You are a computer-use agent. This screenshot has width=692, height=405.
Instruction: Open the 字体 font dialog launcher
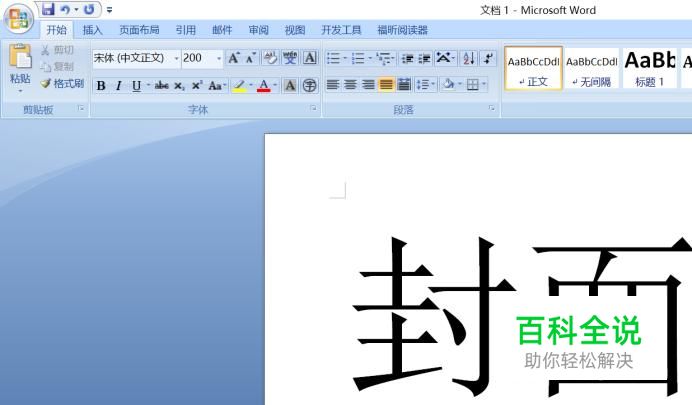(313, 108)
